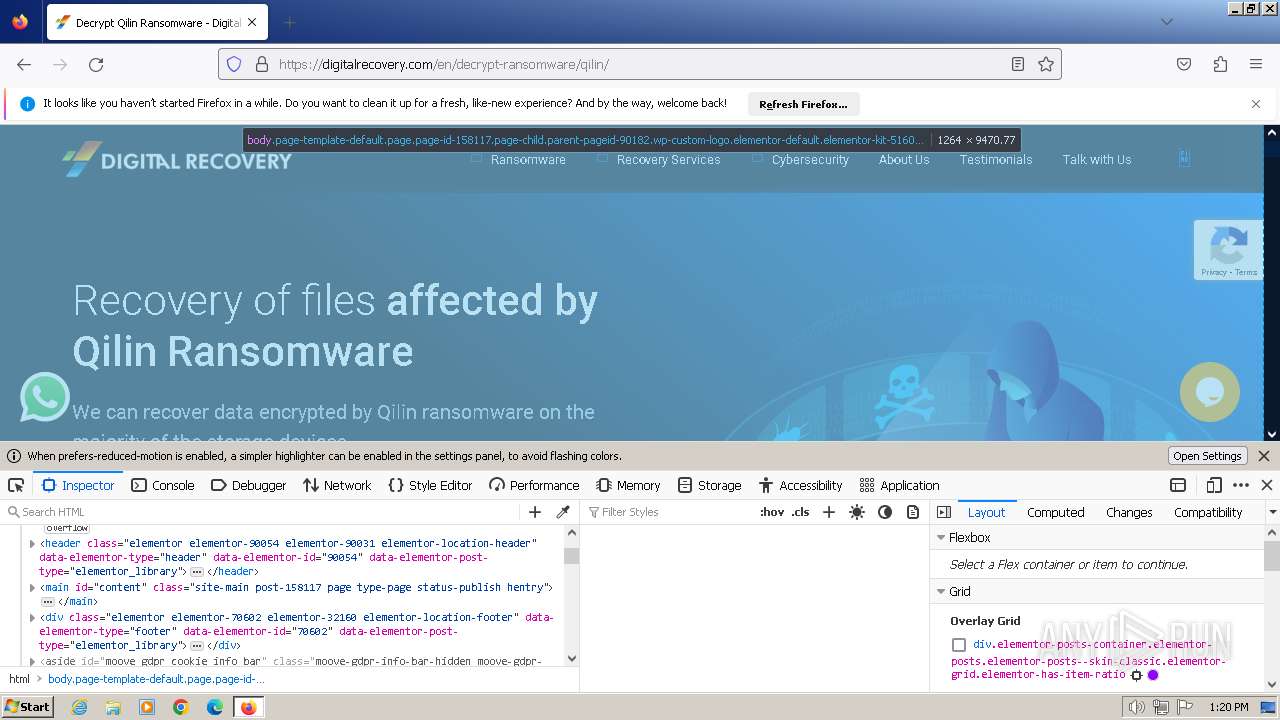Open the Style Editor panel
The image size is (1280, 720).
430,485
